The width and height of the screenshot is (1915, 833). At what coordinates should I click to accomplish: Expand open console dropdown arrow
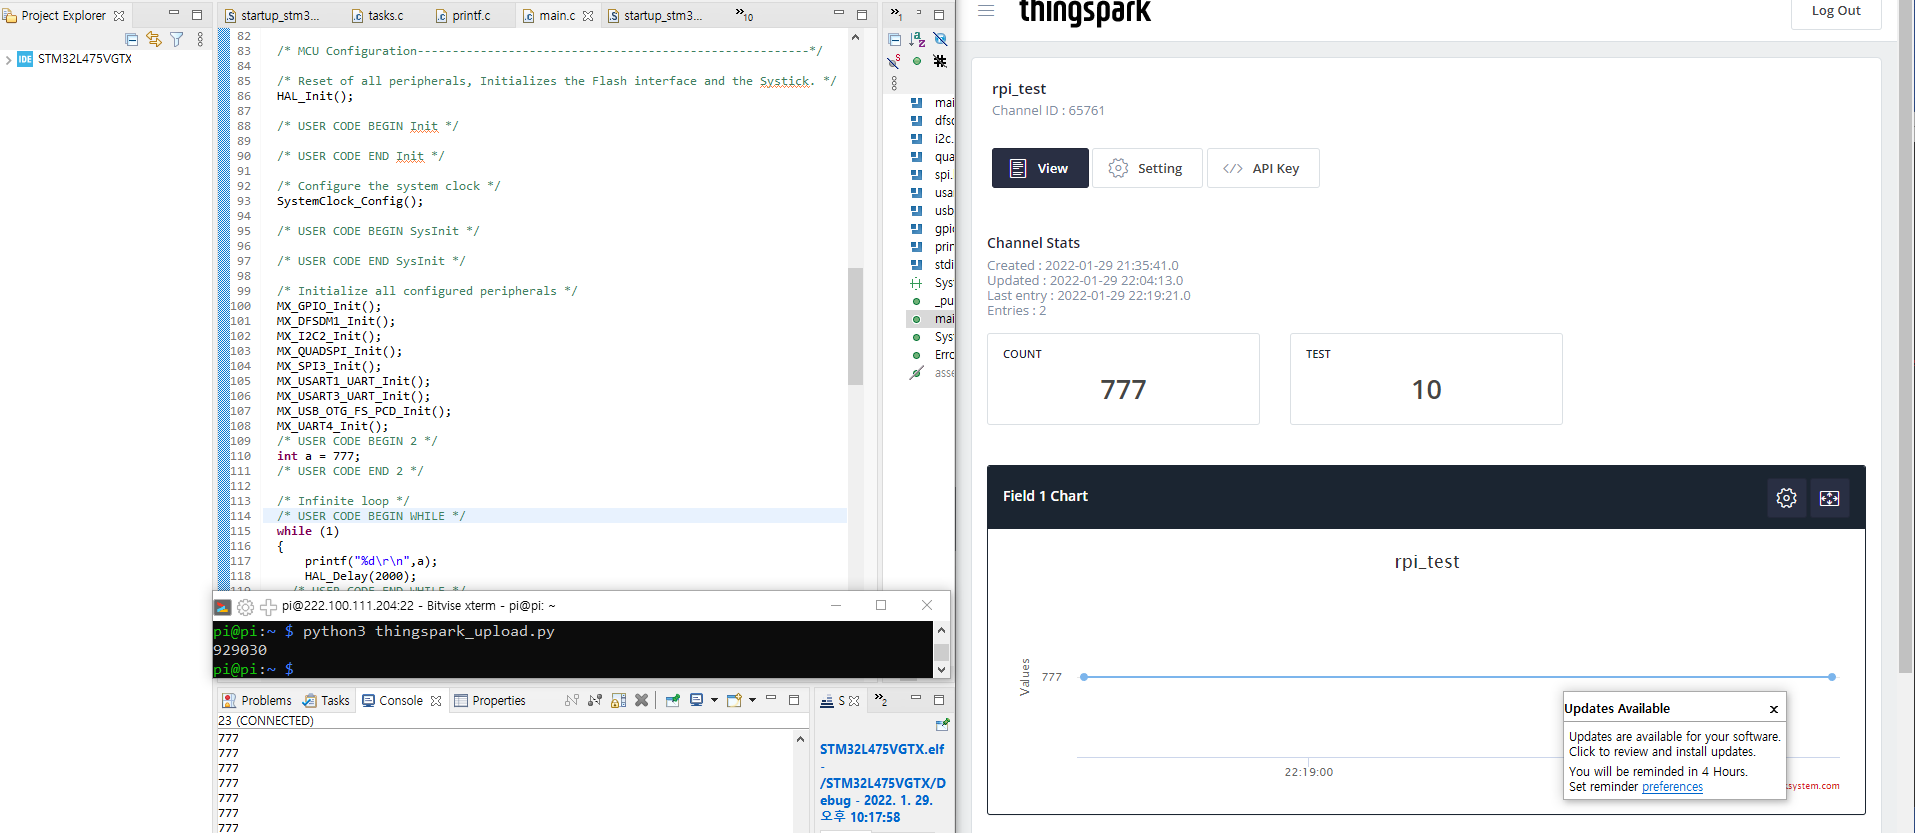coord(752,700)
